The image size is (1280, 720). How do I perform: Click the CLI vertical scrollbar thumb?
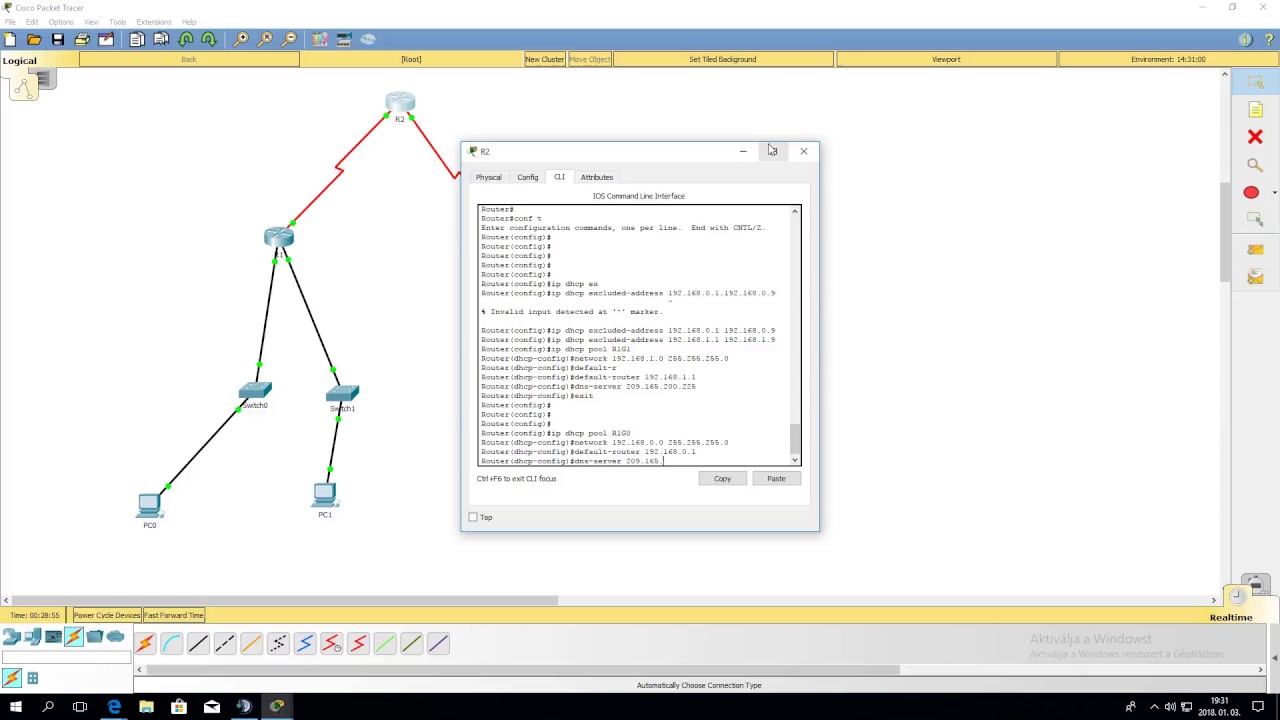pyautogui.click(x=795, y=438)
